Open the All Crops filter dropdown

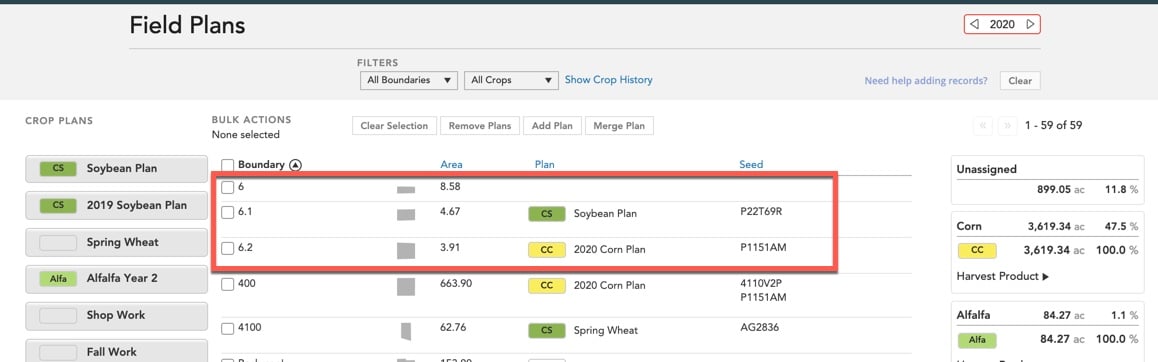(x=510, y=80)
